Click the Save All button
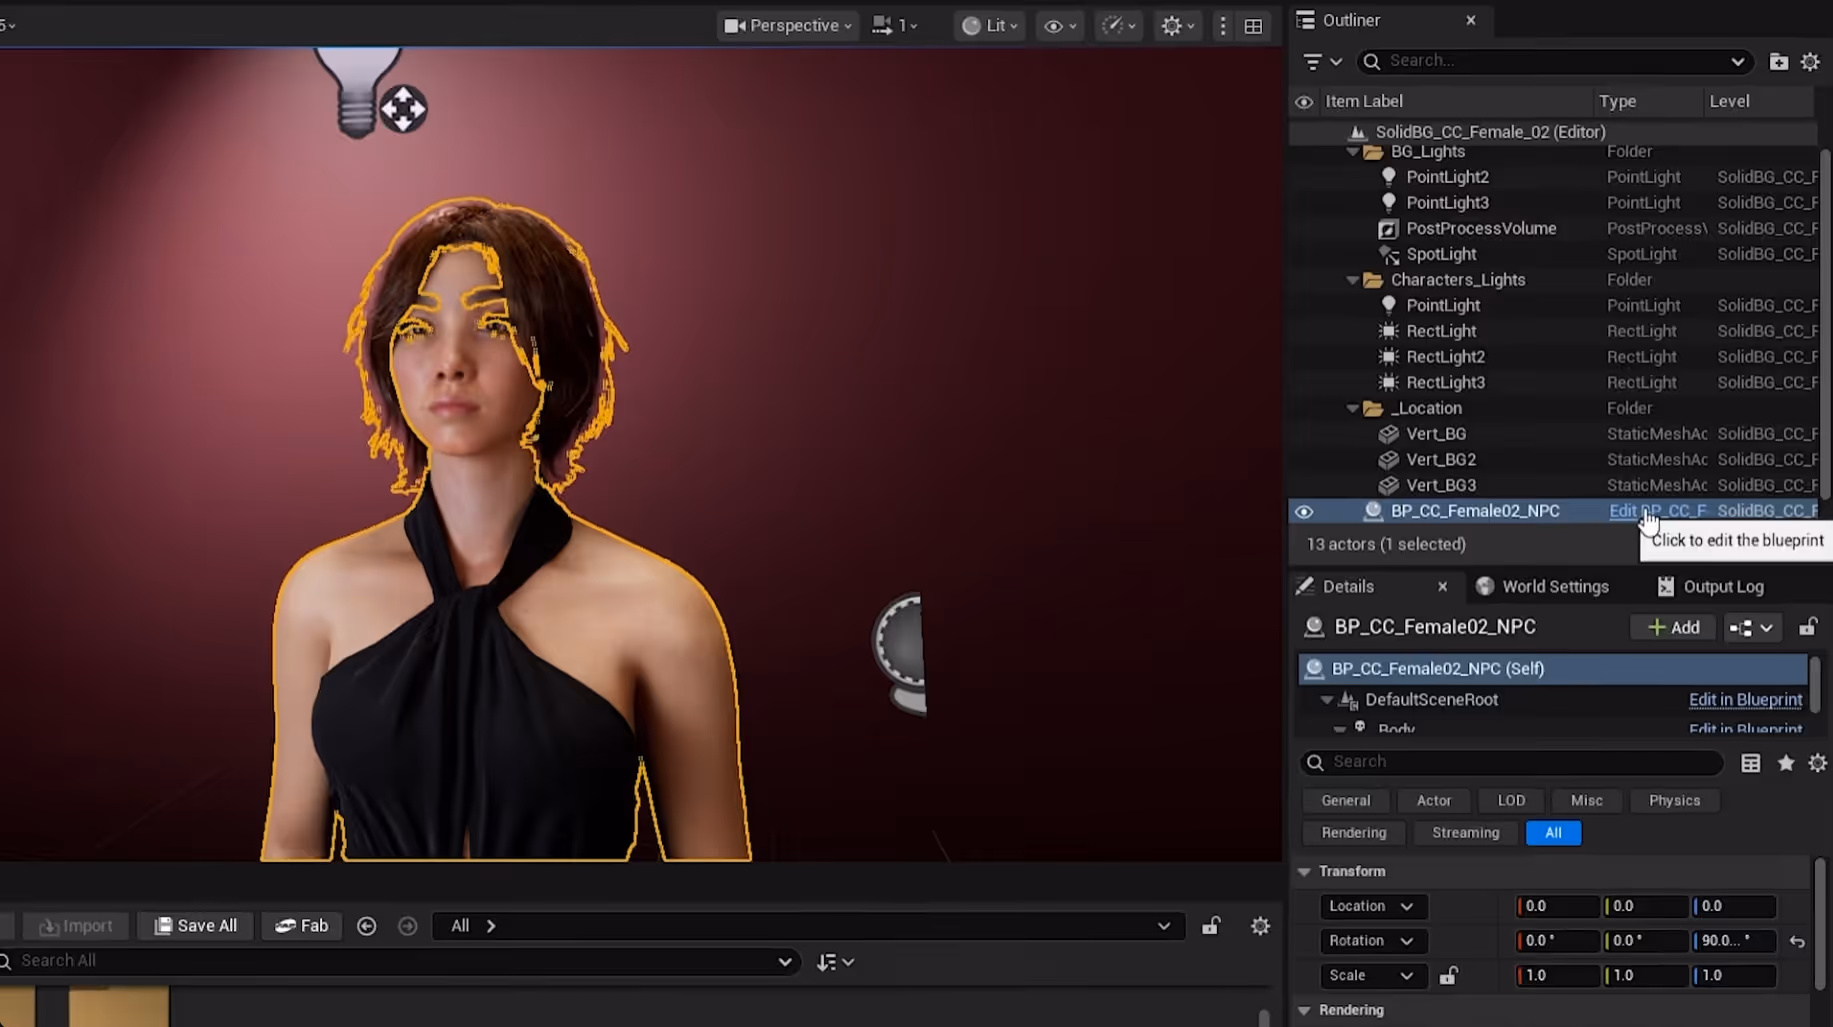The image size is (1833, 1027). [x=196, y=926]
